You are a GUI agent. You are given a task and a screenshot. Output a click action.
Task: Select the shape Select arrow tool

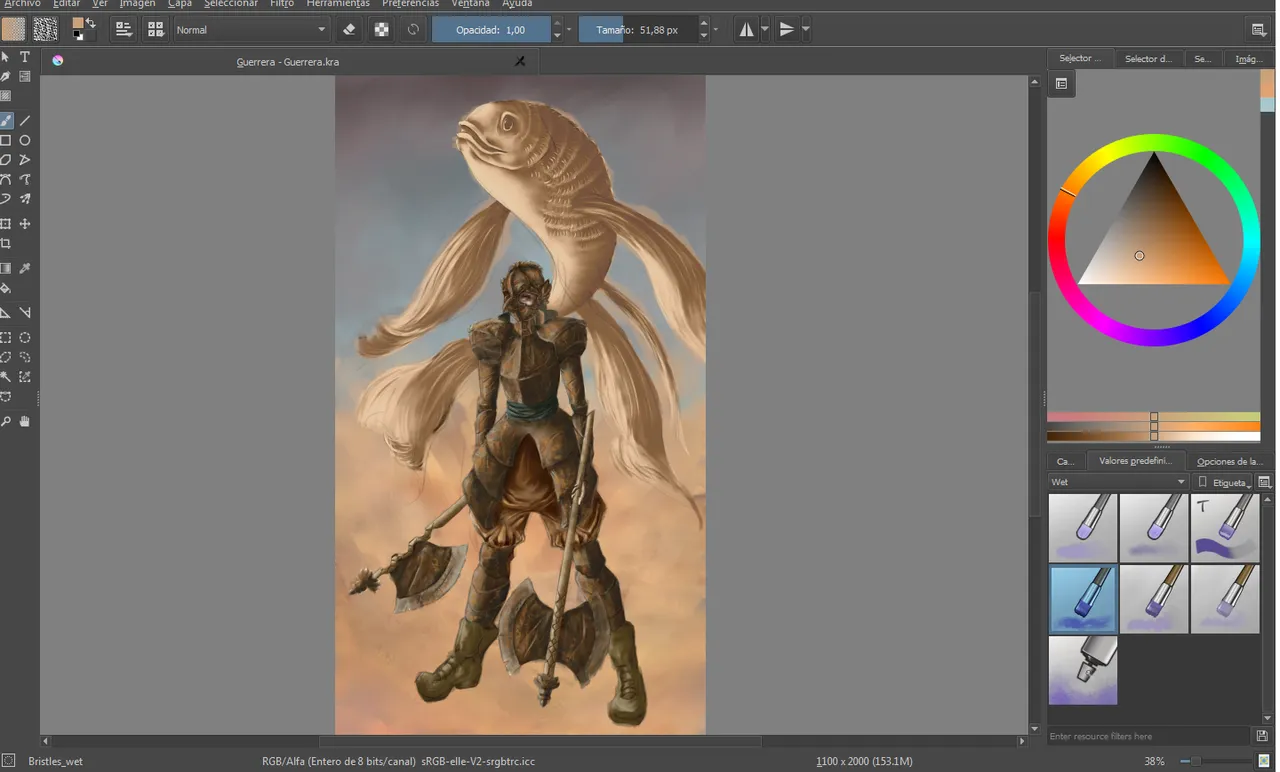click(x=6, y=57)
